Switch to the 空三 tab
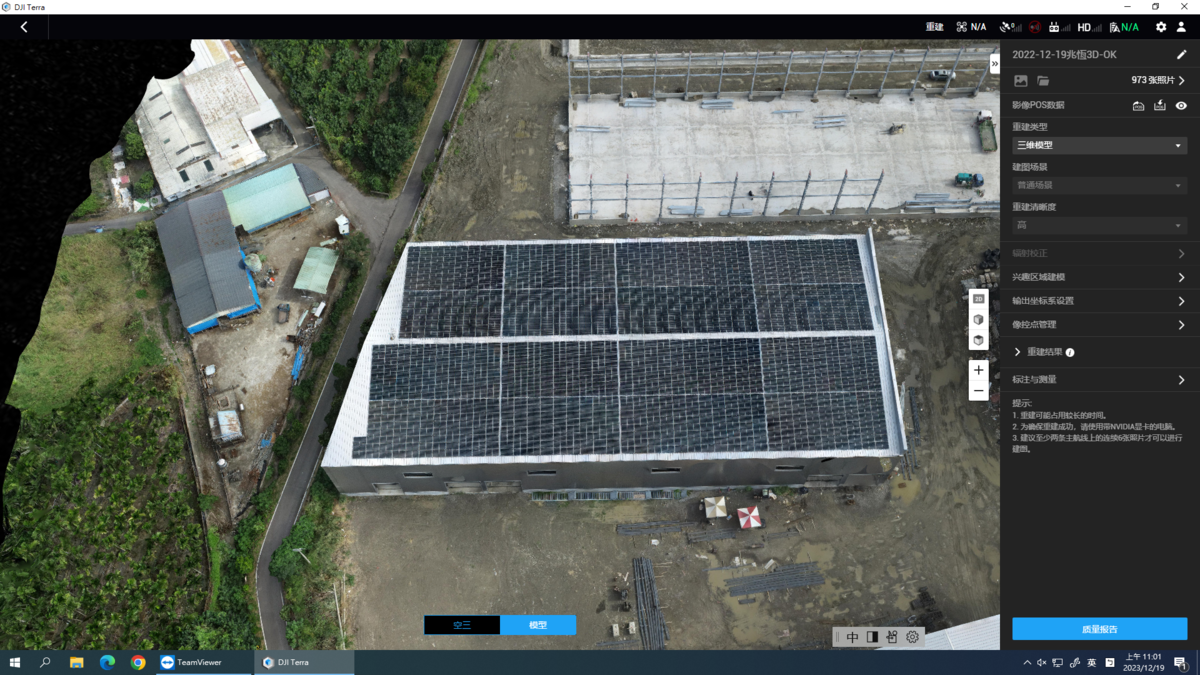Viewport: 1200px width, 675px height. tap(462, 625)
